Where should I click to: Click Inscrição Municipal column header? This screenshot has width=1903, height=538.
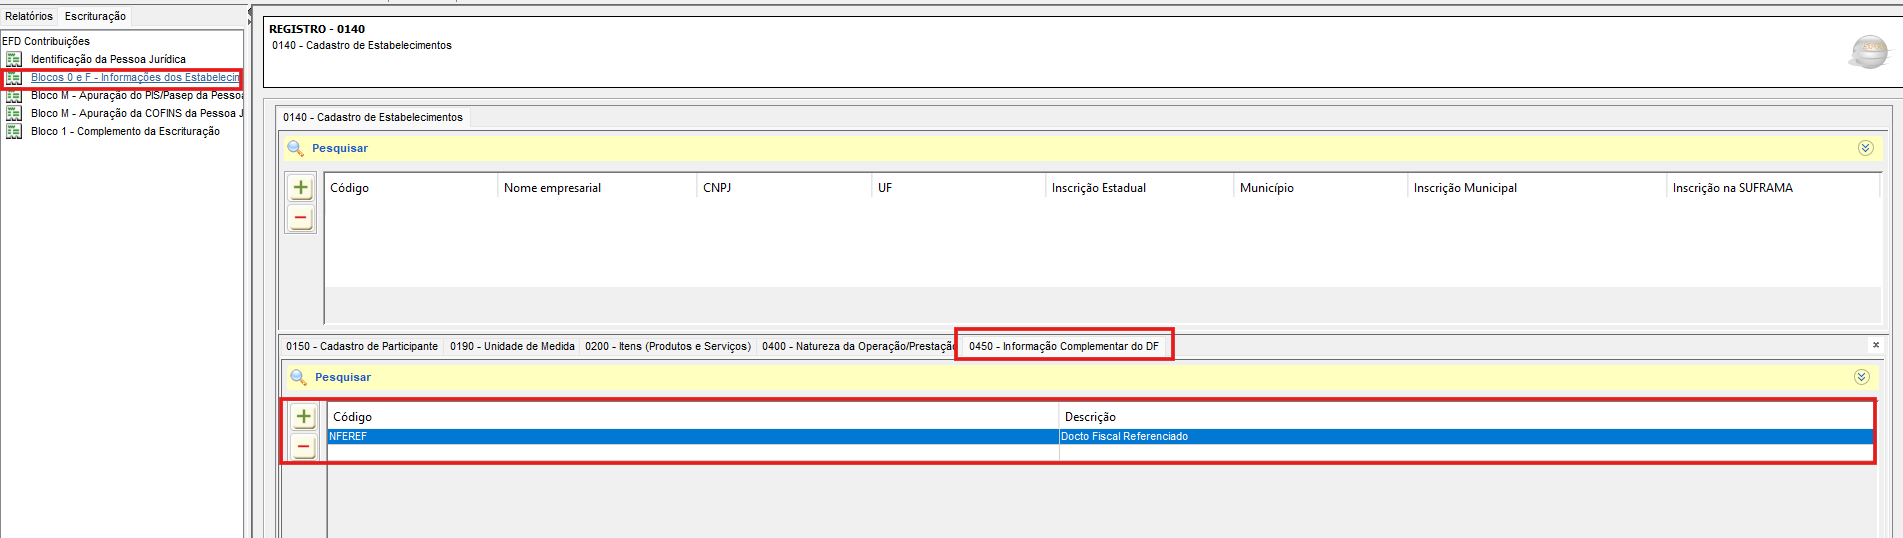[1536, 187]
